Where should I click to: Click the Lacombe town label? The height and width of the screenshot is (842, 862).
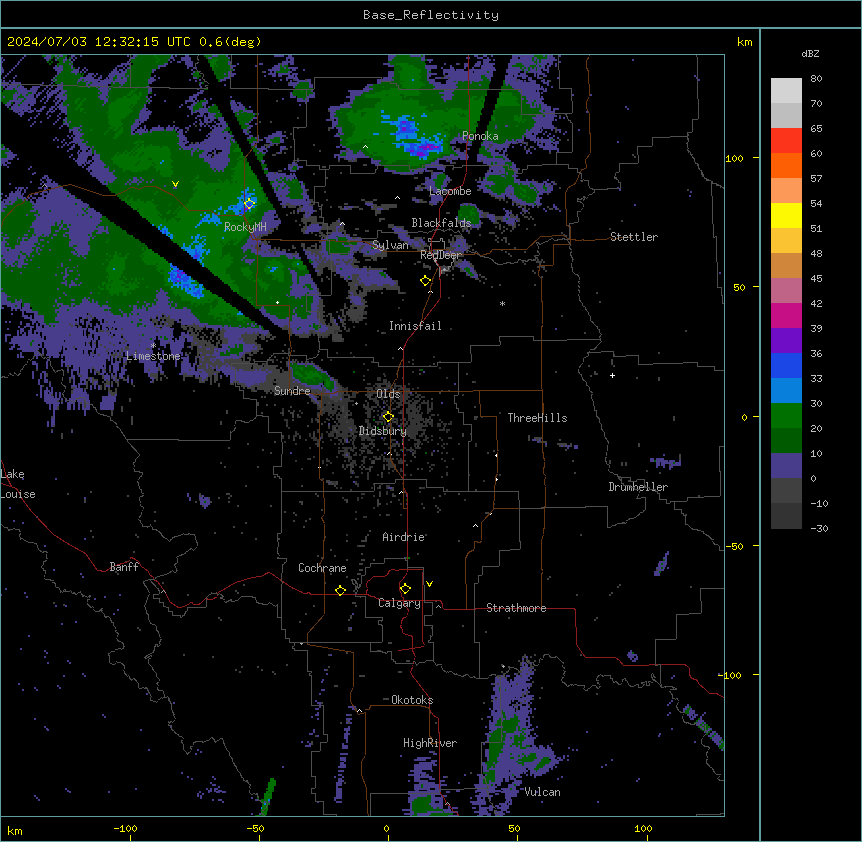pyautogui.click(x=450, y=191)
